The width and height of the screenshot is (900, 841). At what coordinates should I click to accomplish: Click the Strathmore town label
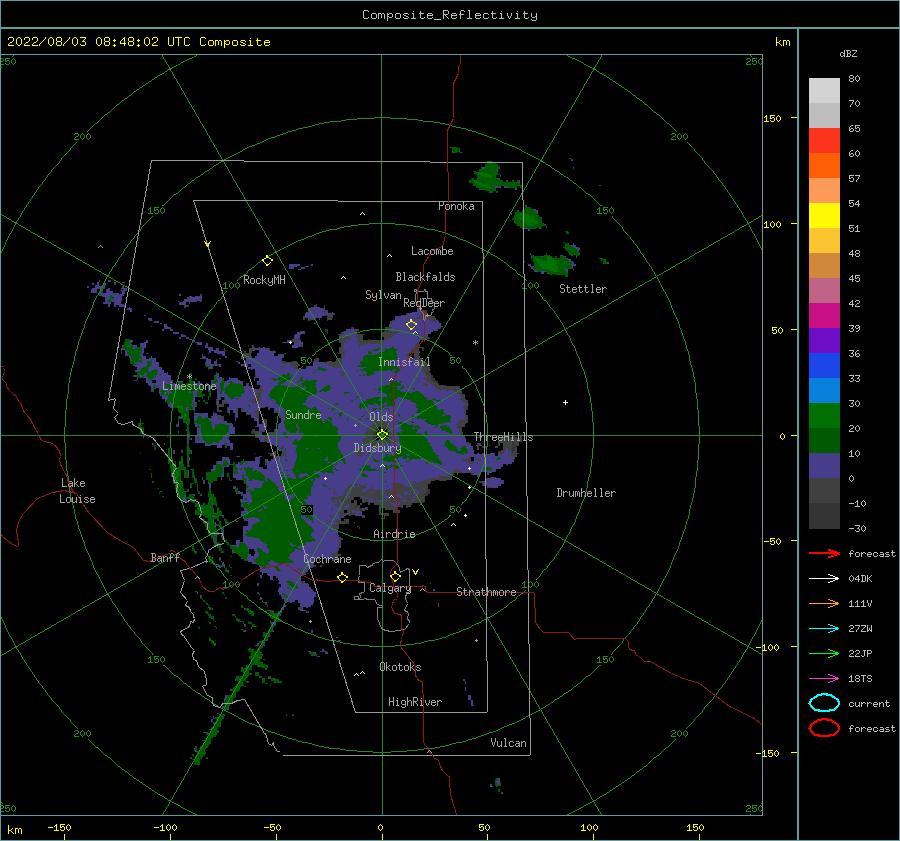pos(486,592)
